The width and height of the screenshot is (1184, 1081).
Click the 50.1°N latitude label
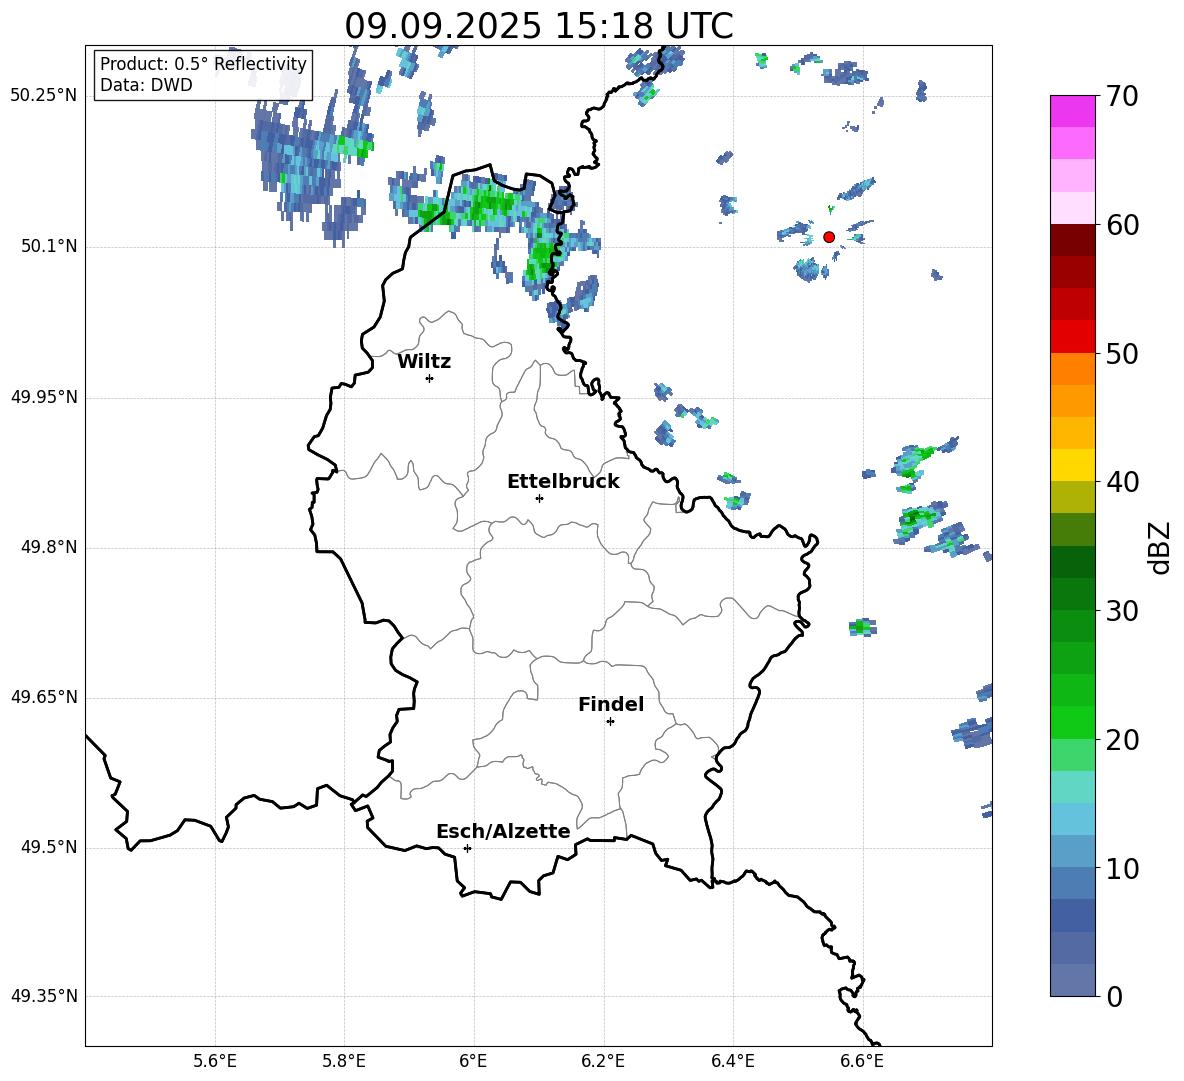(49, 247)
